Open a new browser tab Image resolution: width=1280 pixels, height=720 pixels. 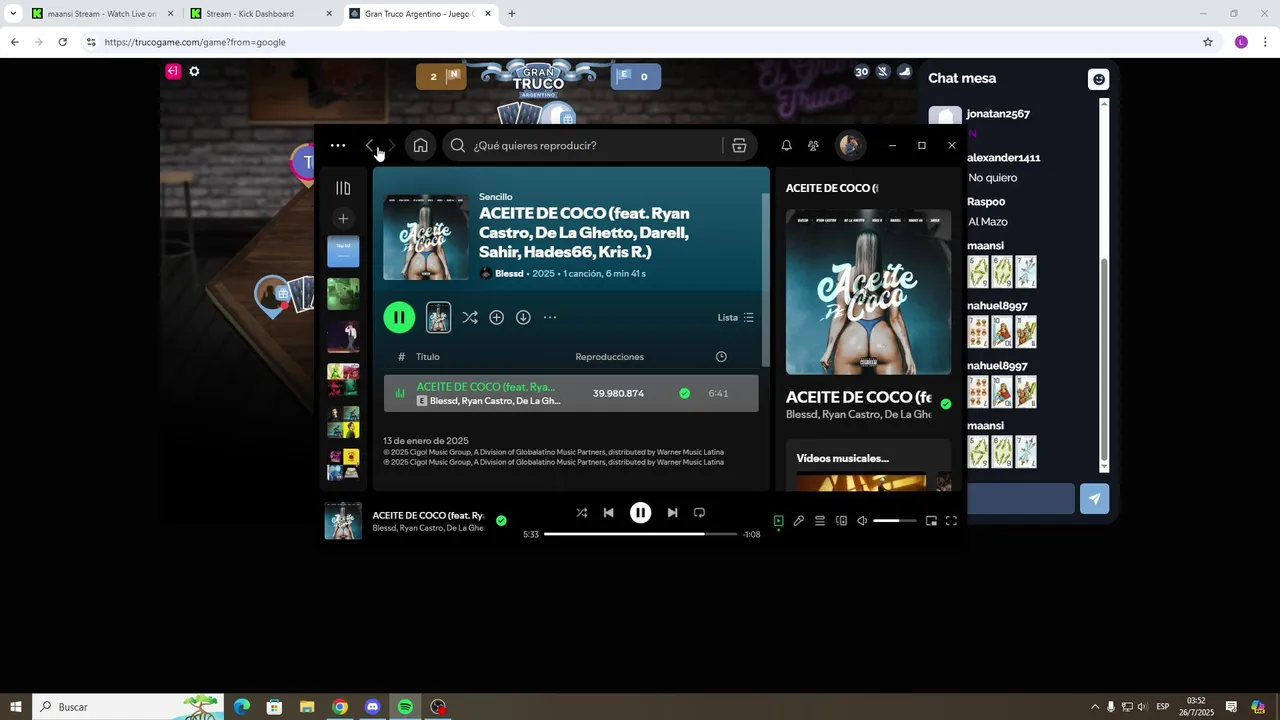(x=512, y=14)
